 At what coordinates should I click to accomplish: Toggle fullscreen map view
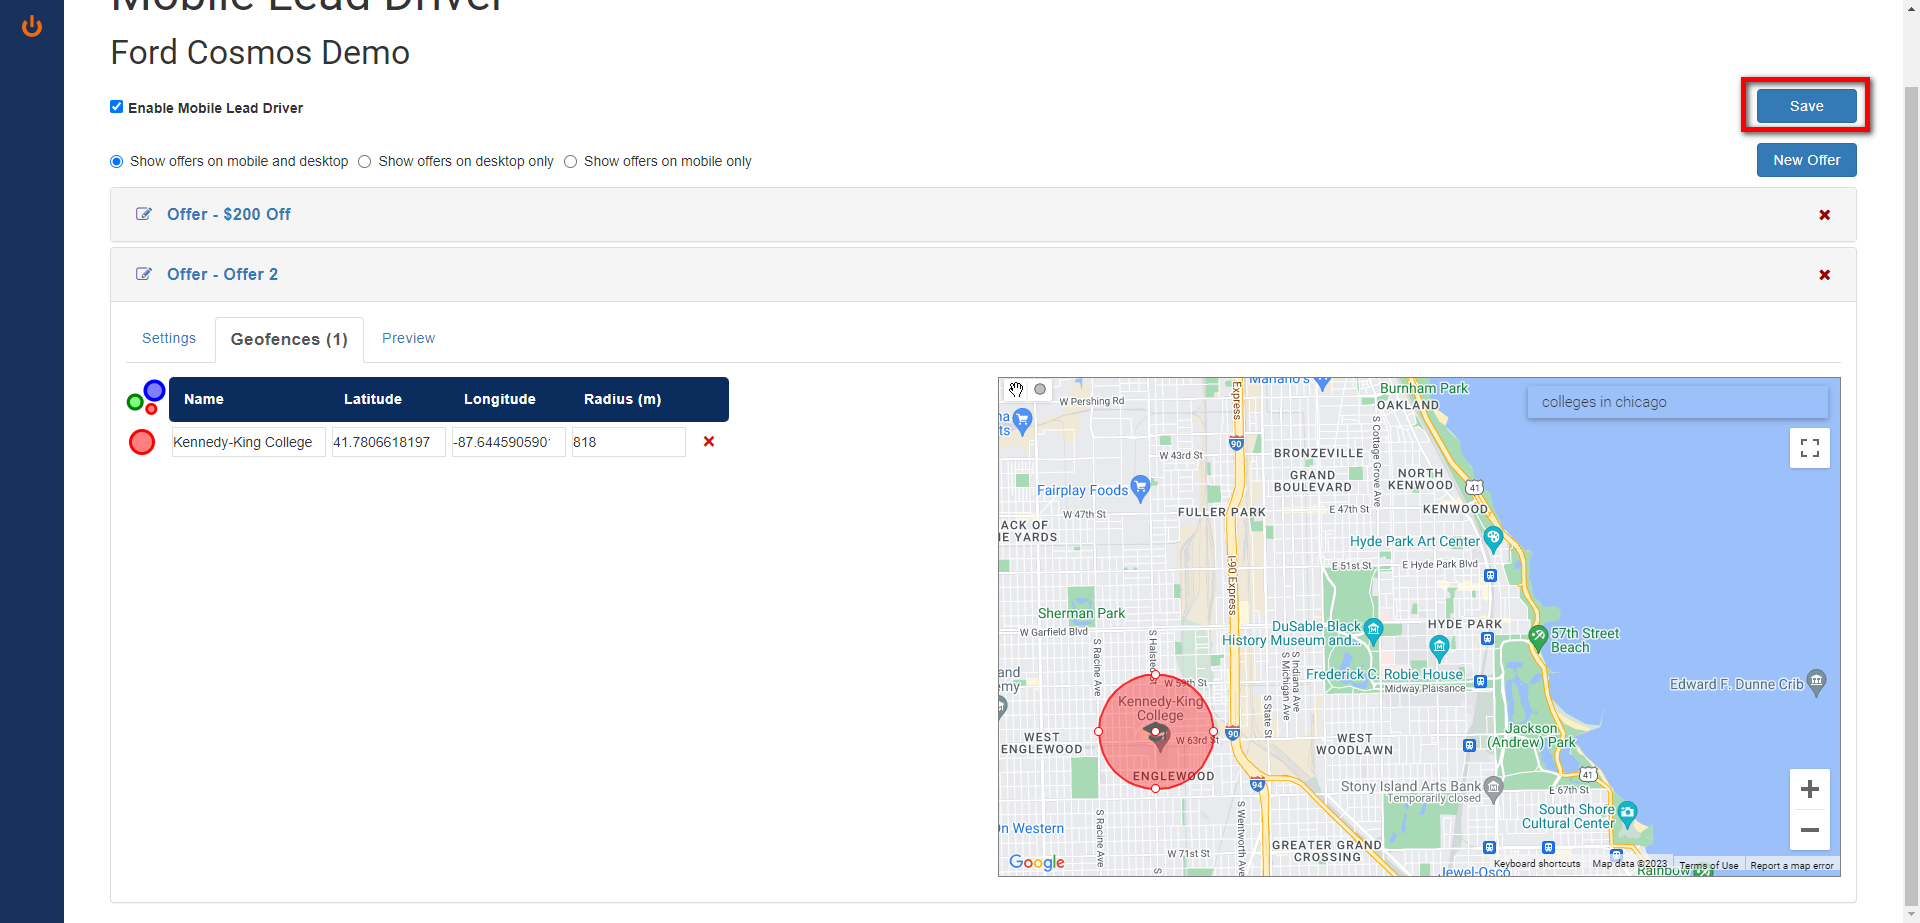coord(1809,448)
